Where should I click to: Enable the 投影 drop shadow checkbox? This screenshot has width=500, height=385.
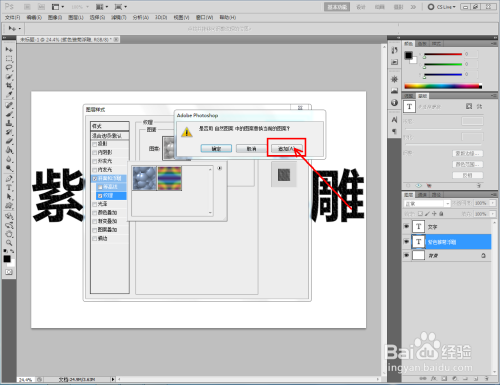95,144
